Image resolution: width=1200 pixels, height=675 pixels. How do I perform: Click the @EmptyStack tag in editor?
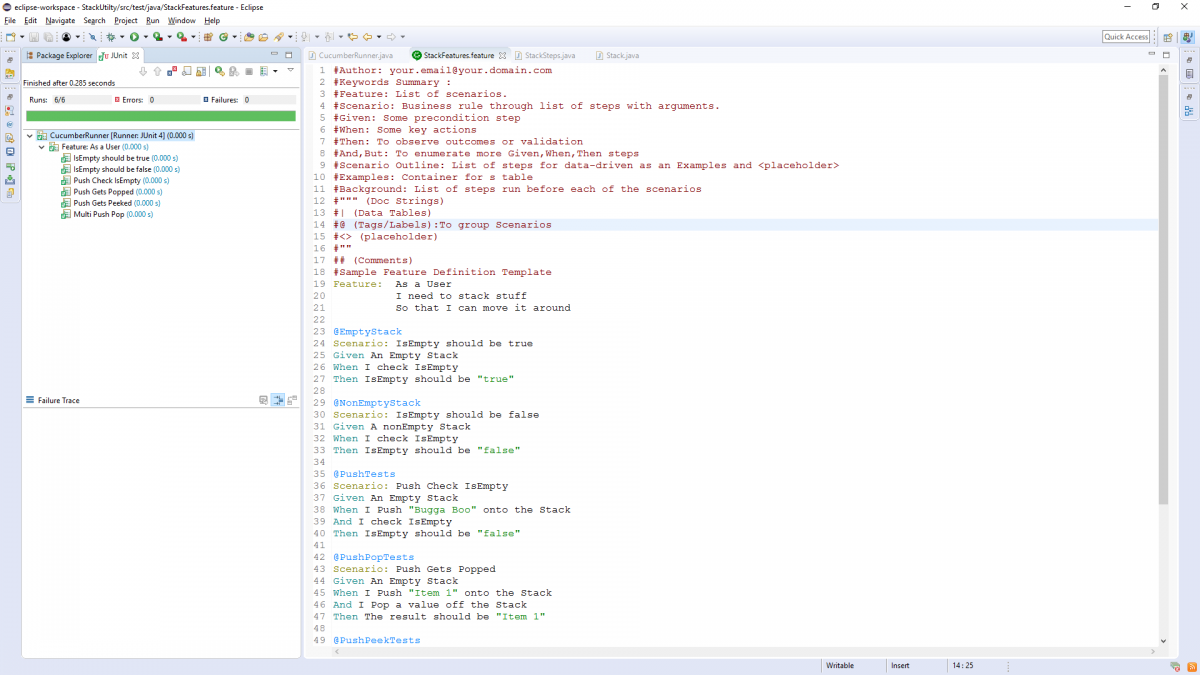[x=367, y=332]
